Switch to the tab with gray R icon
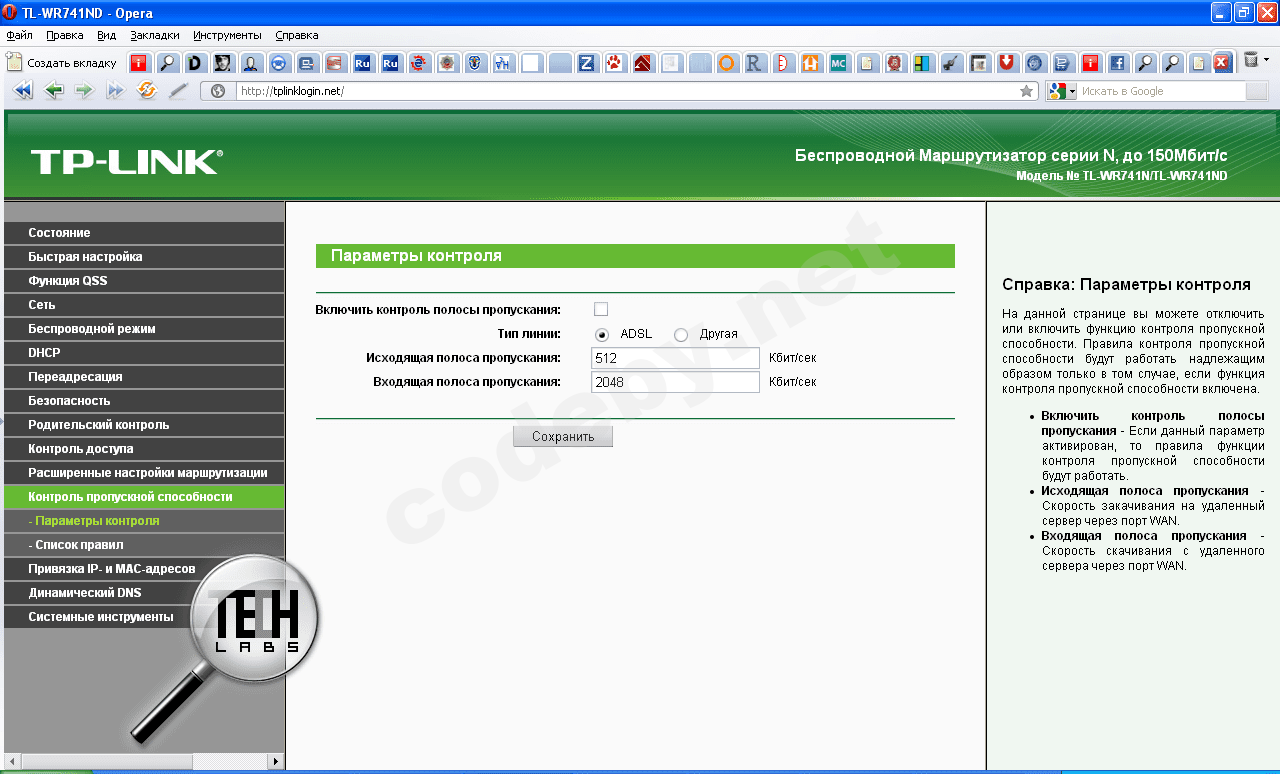This screenshot has height=774, width=1280. pyautogui.click(x=755, y=63)
